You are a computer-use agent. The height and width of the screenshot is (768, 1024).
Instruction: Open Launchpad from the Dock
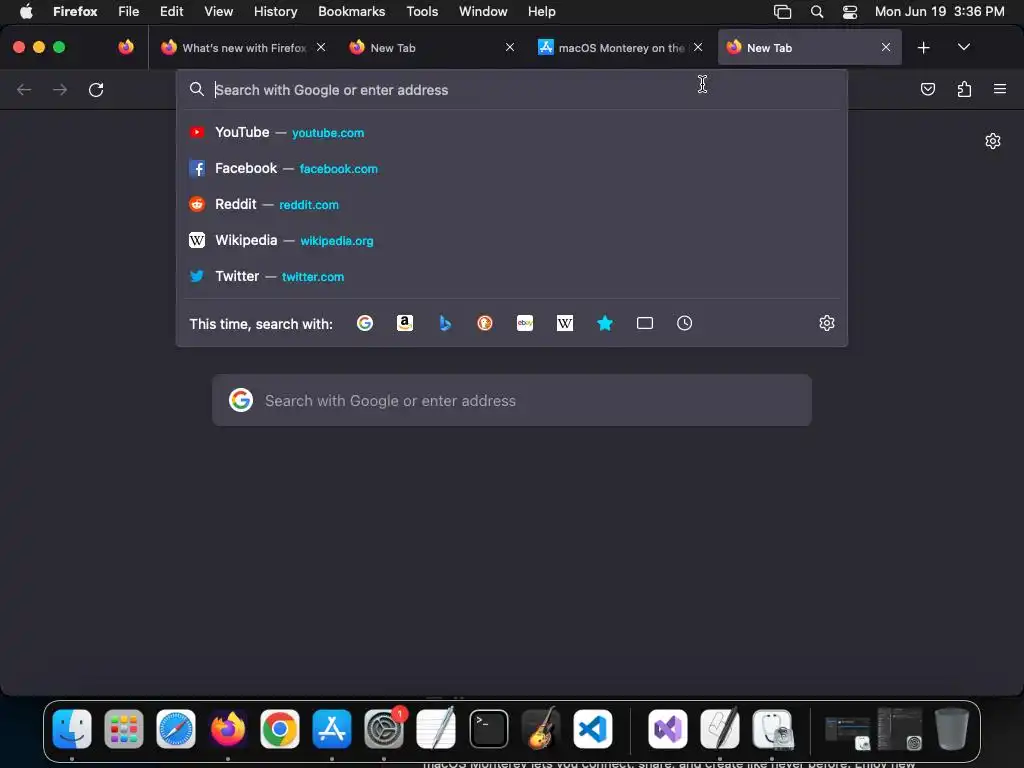tap(123, 729)
